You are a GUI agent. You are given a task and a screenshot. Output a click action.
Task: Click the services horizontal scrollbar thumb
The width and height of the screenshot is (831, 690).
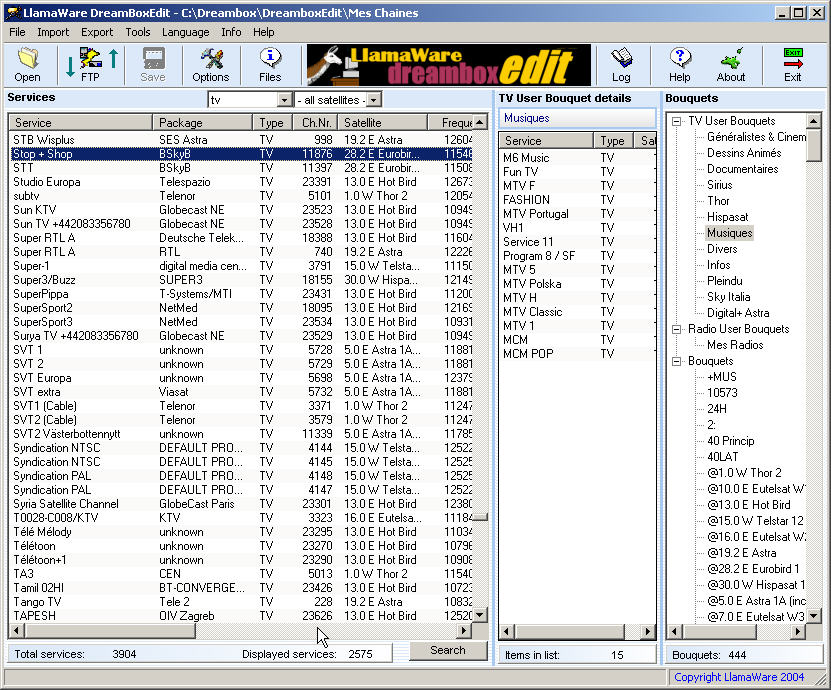pos(110,631)
